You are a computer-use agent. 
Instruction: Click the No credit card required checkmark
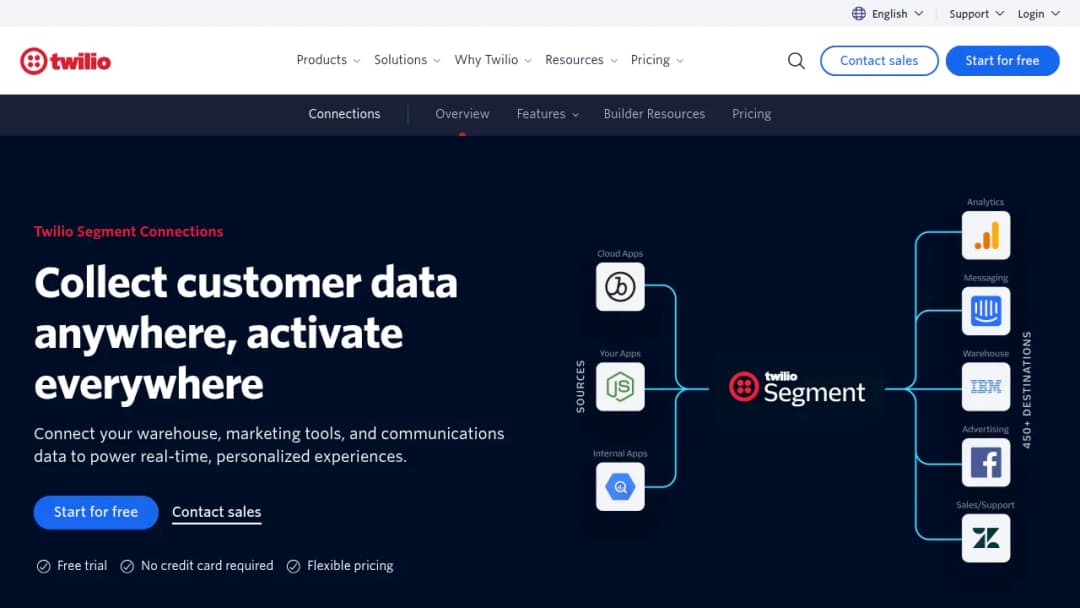pyautogui.click(x=127, y=567)
